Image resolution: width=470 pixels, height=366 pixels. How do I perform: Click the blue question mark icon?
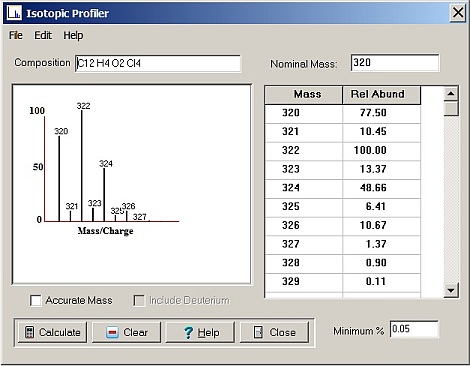pos(188,332)
